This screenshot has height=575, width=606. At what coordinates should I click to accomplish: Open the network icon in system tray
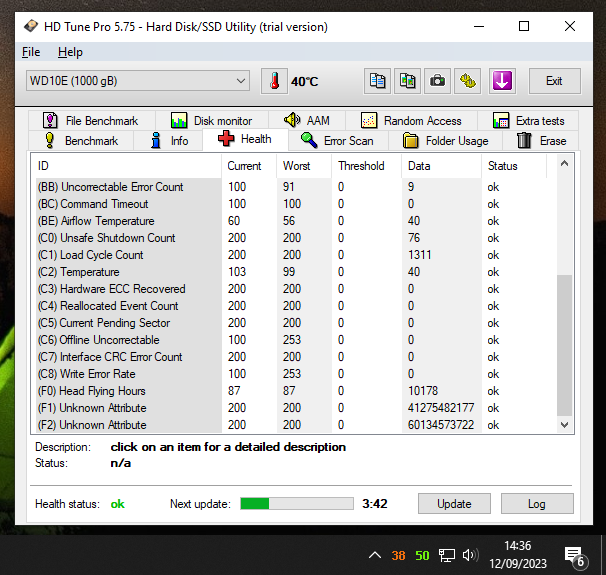coord(447,556)
